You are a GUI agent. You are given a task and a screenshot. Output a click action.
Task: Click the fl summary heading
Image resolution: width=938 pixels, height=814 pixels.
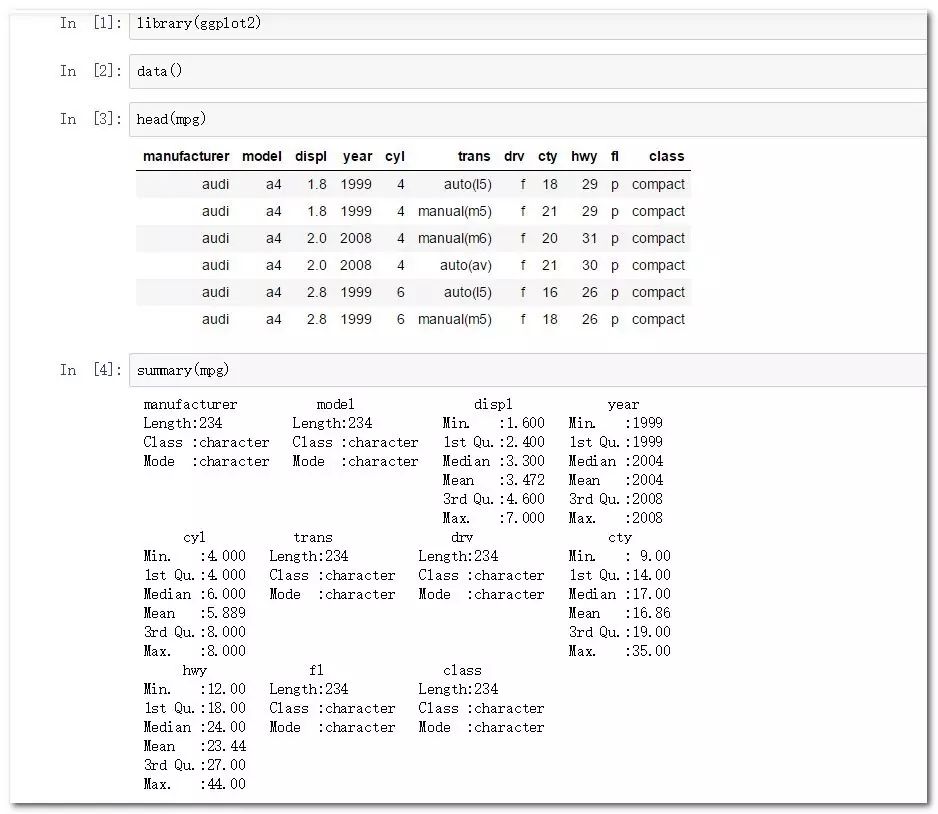click(316, 670)
